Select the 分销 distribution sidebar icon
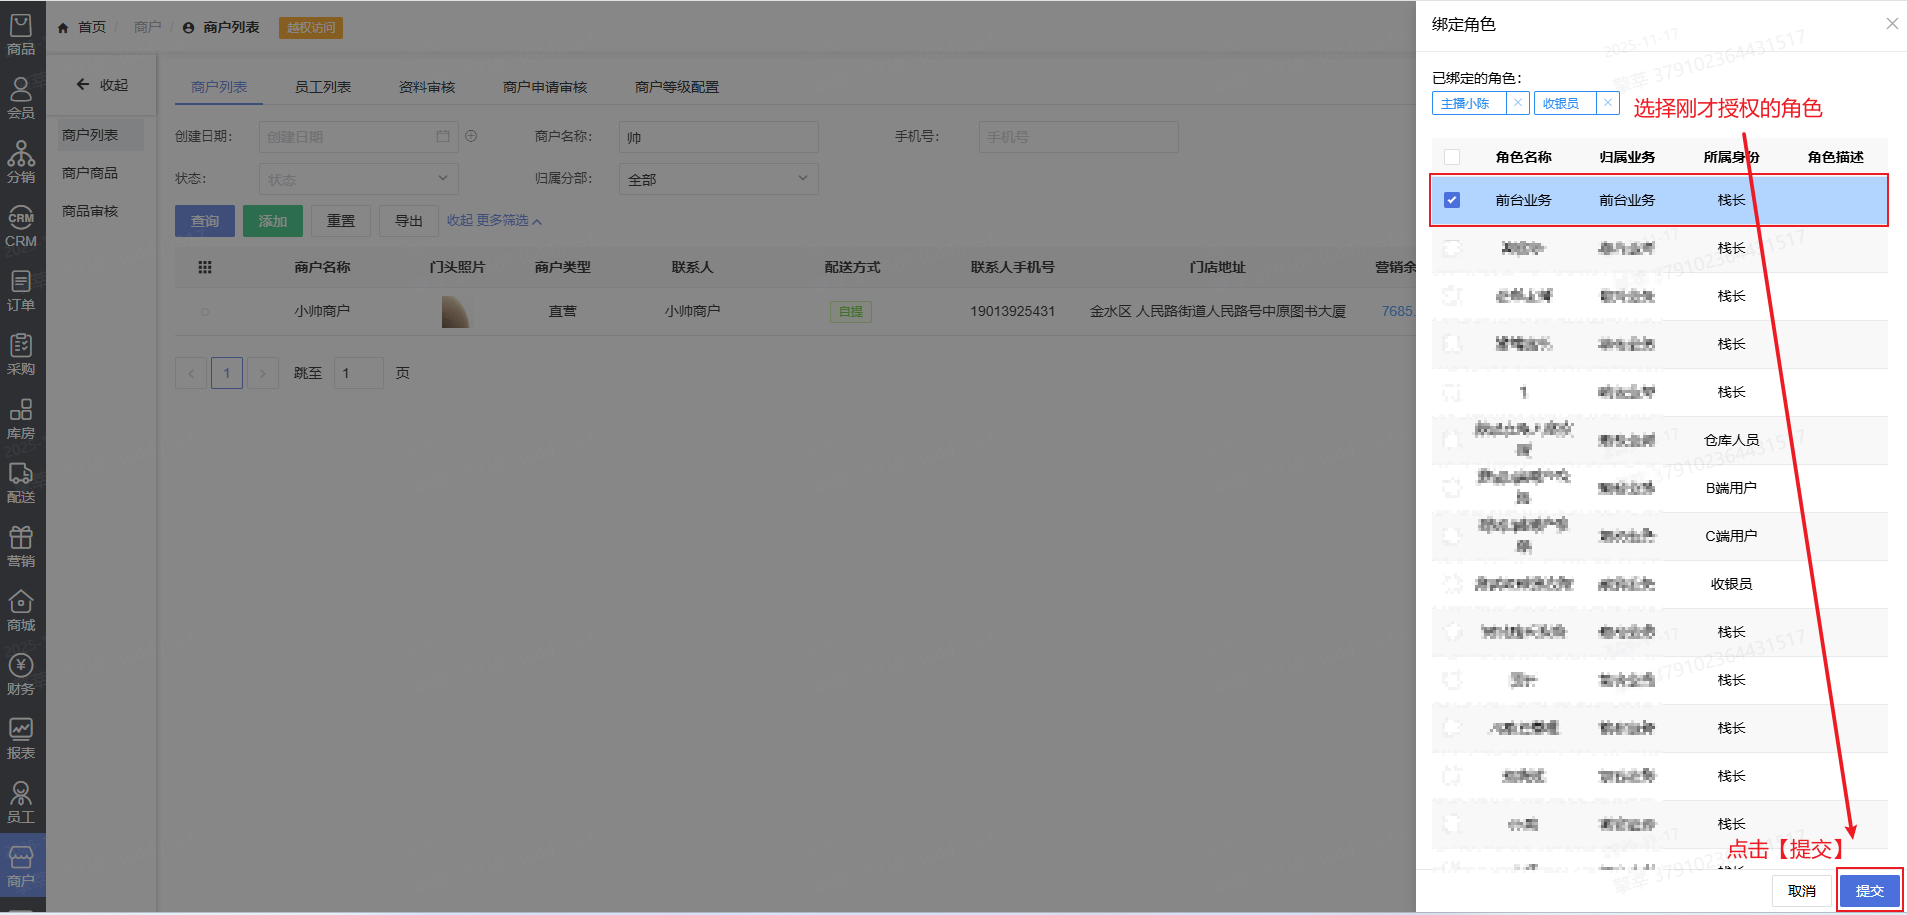This screenshot has width=1907, height=915. (21, 162)
